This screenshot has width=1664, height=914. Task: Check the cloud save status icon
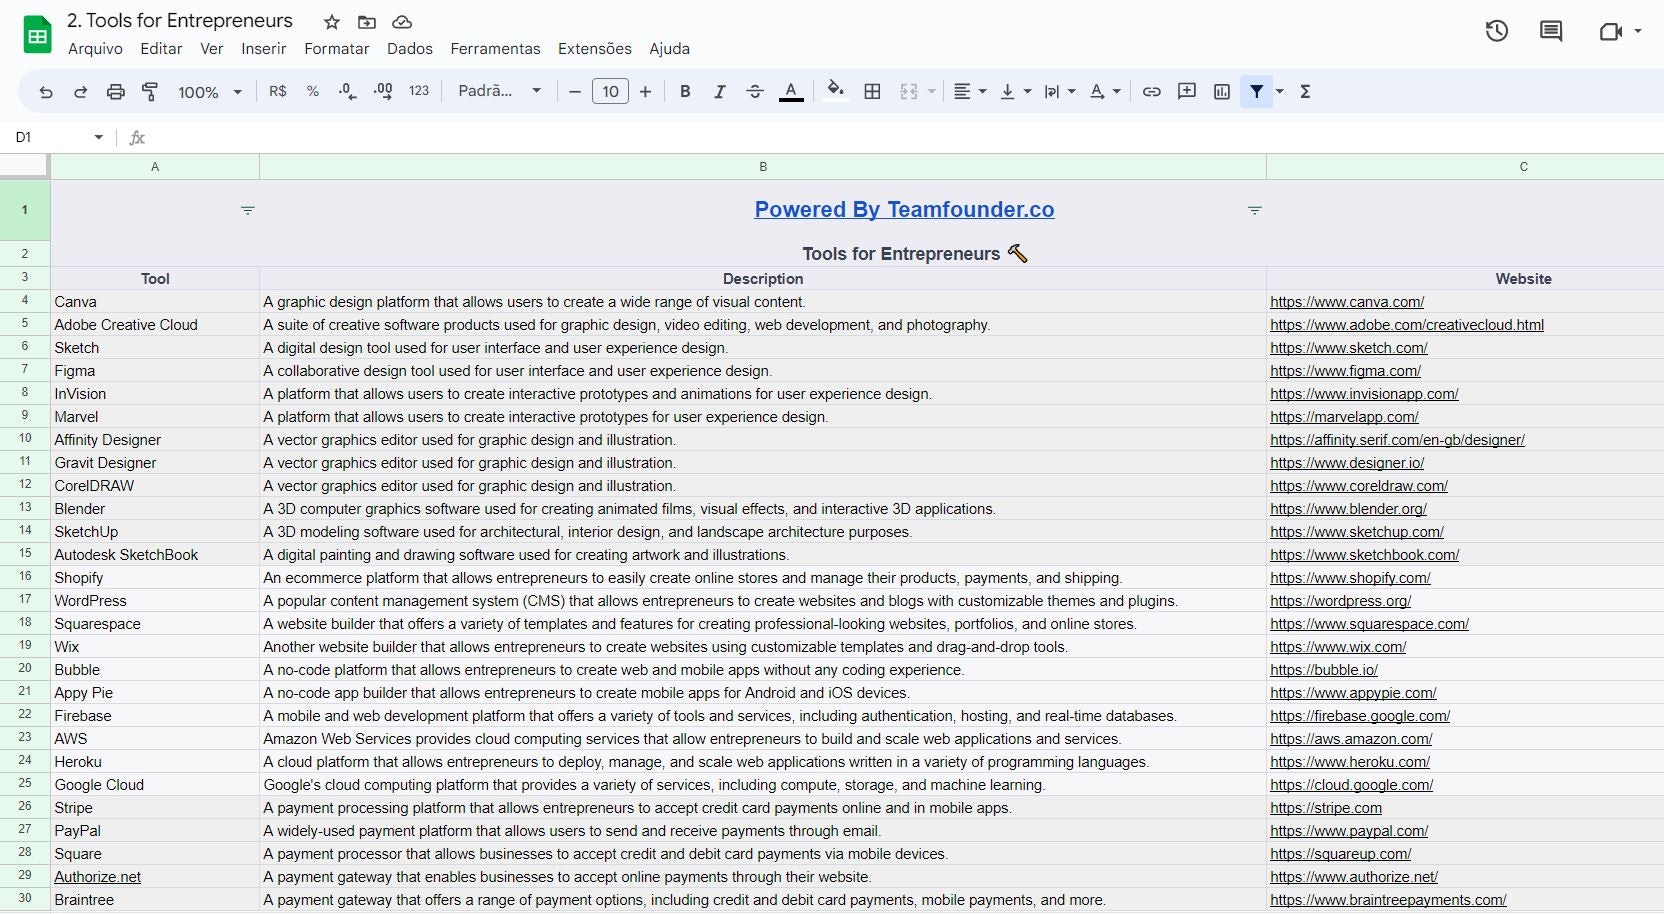click(402, 22)
